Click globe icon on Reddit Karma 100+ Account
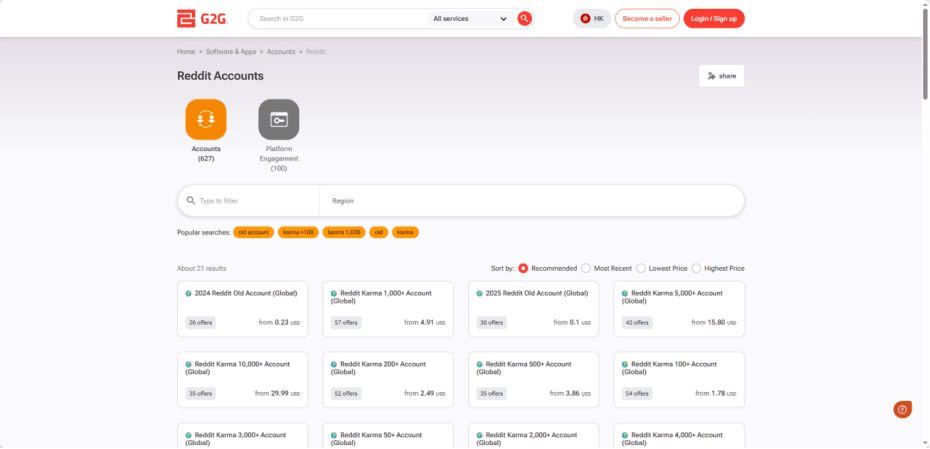This screenshot has width=930, height=449. [x=625, y=364]
